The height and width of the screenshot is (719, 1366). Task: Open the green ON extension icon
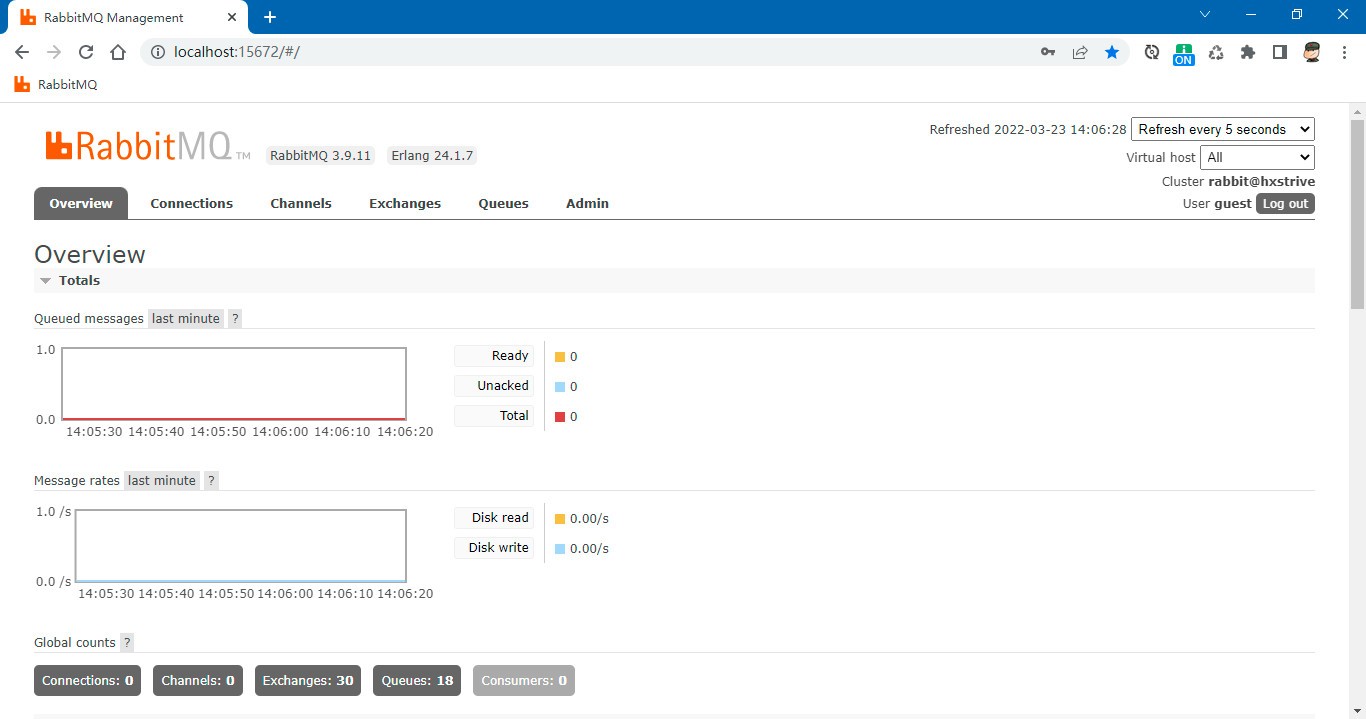1184,54
